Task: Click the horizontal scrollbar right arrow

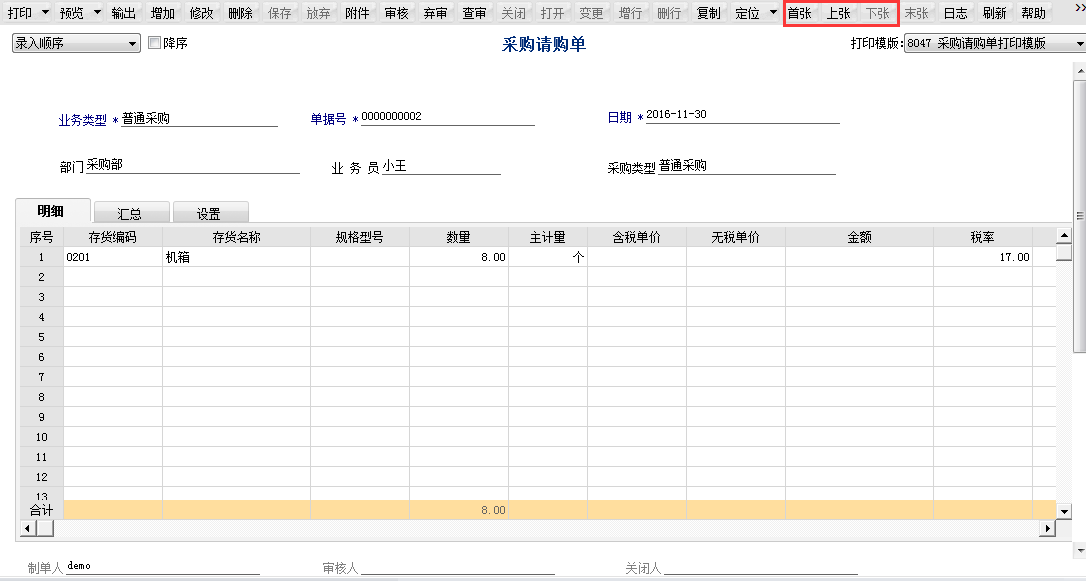Action: tap(1048, 528)
